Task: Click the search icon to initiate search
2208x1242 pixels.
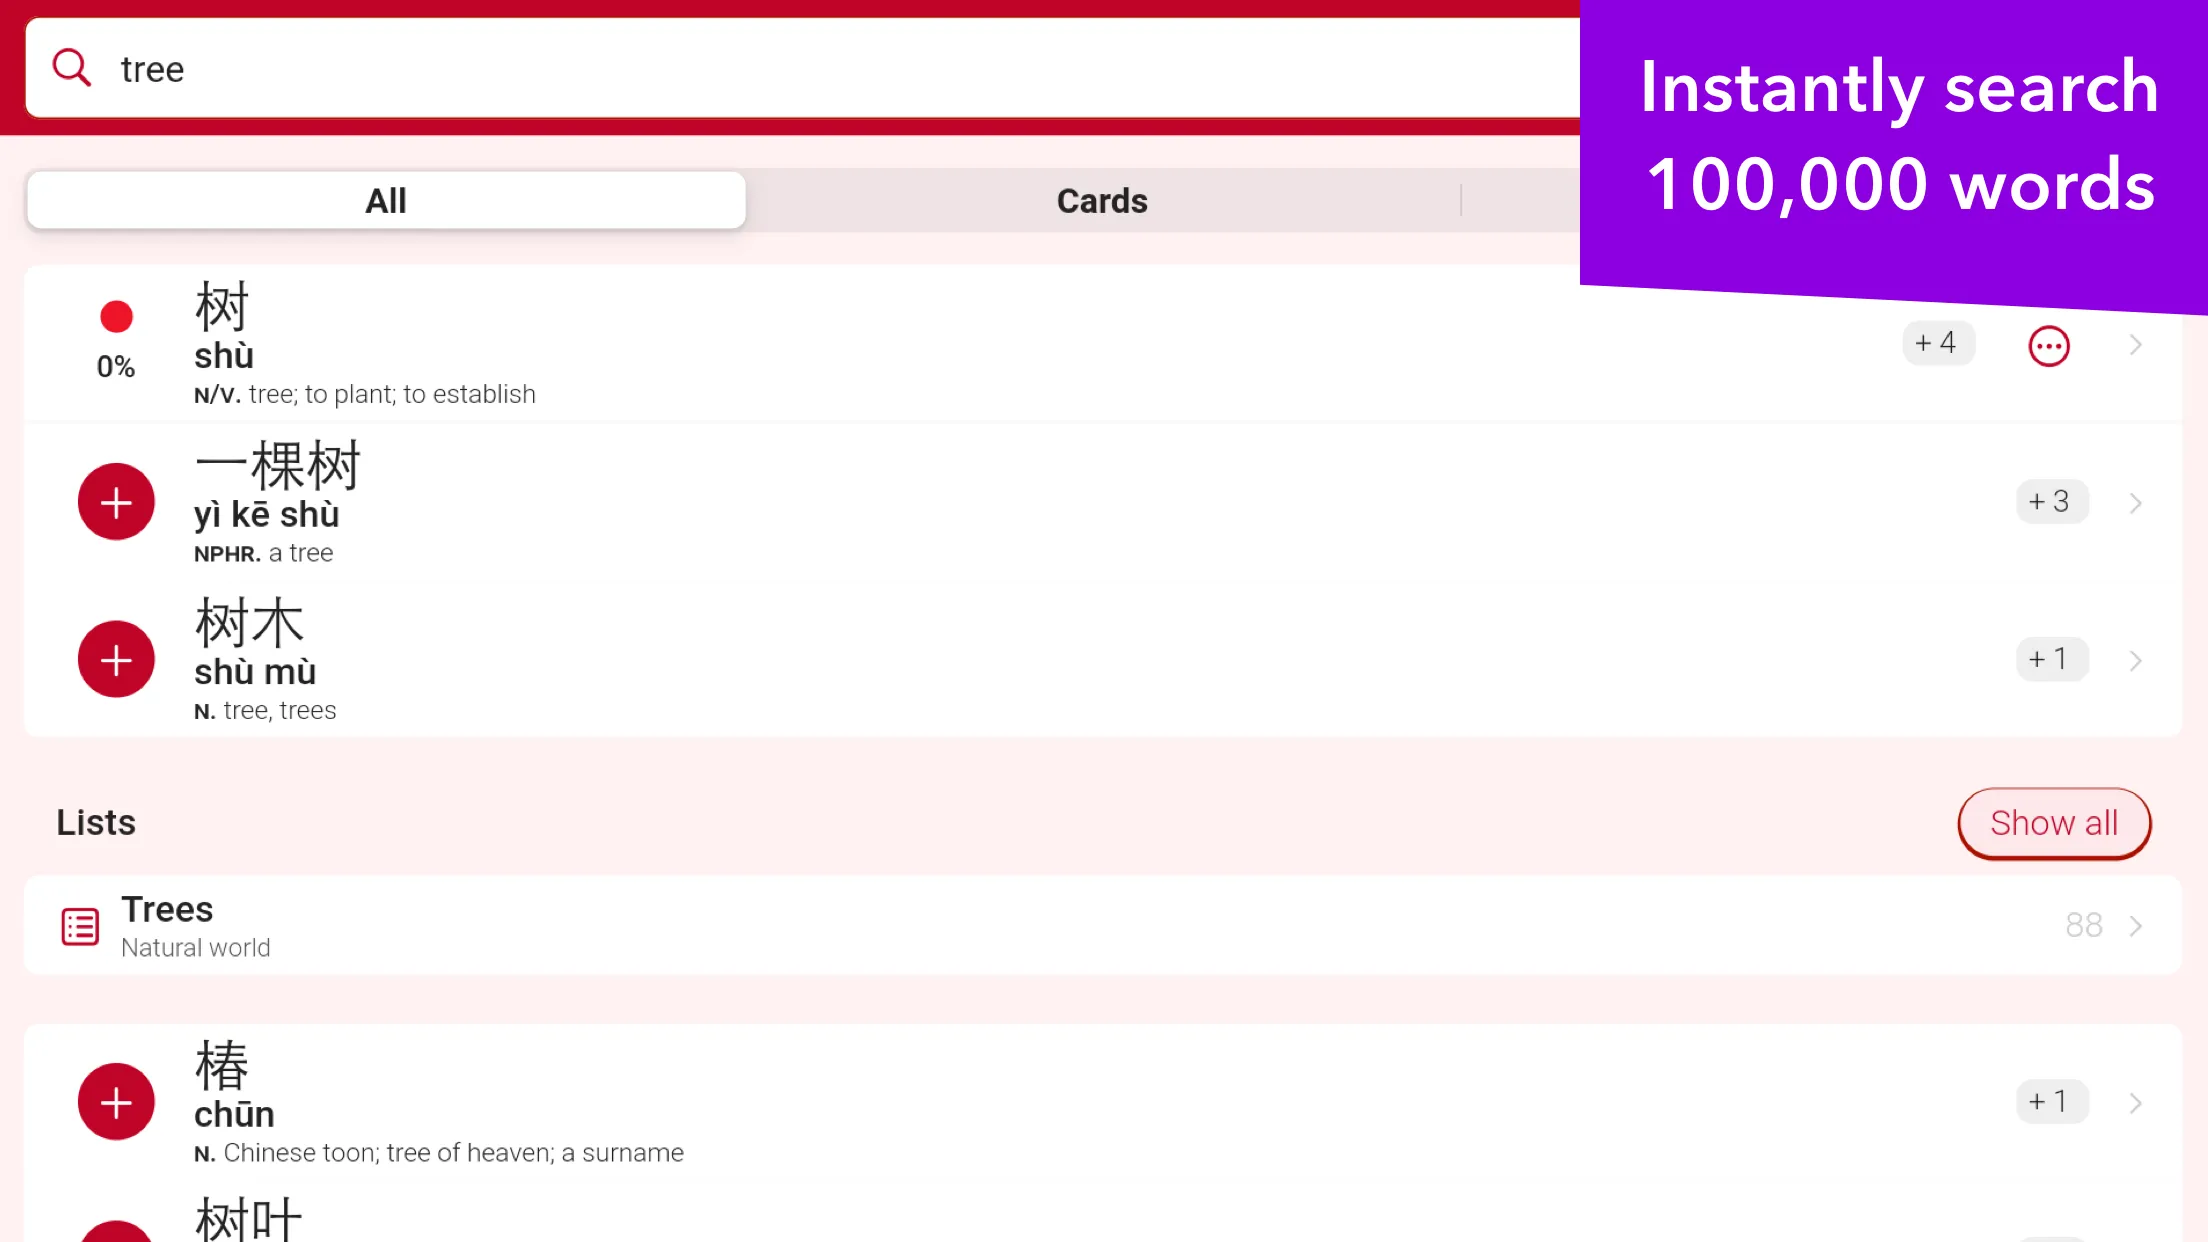Action: point(73,67)
